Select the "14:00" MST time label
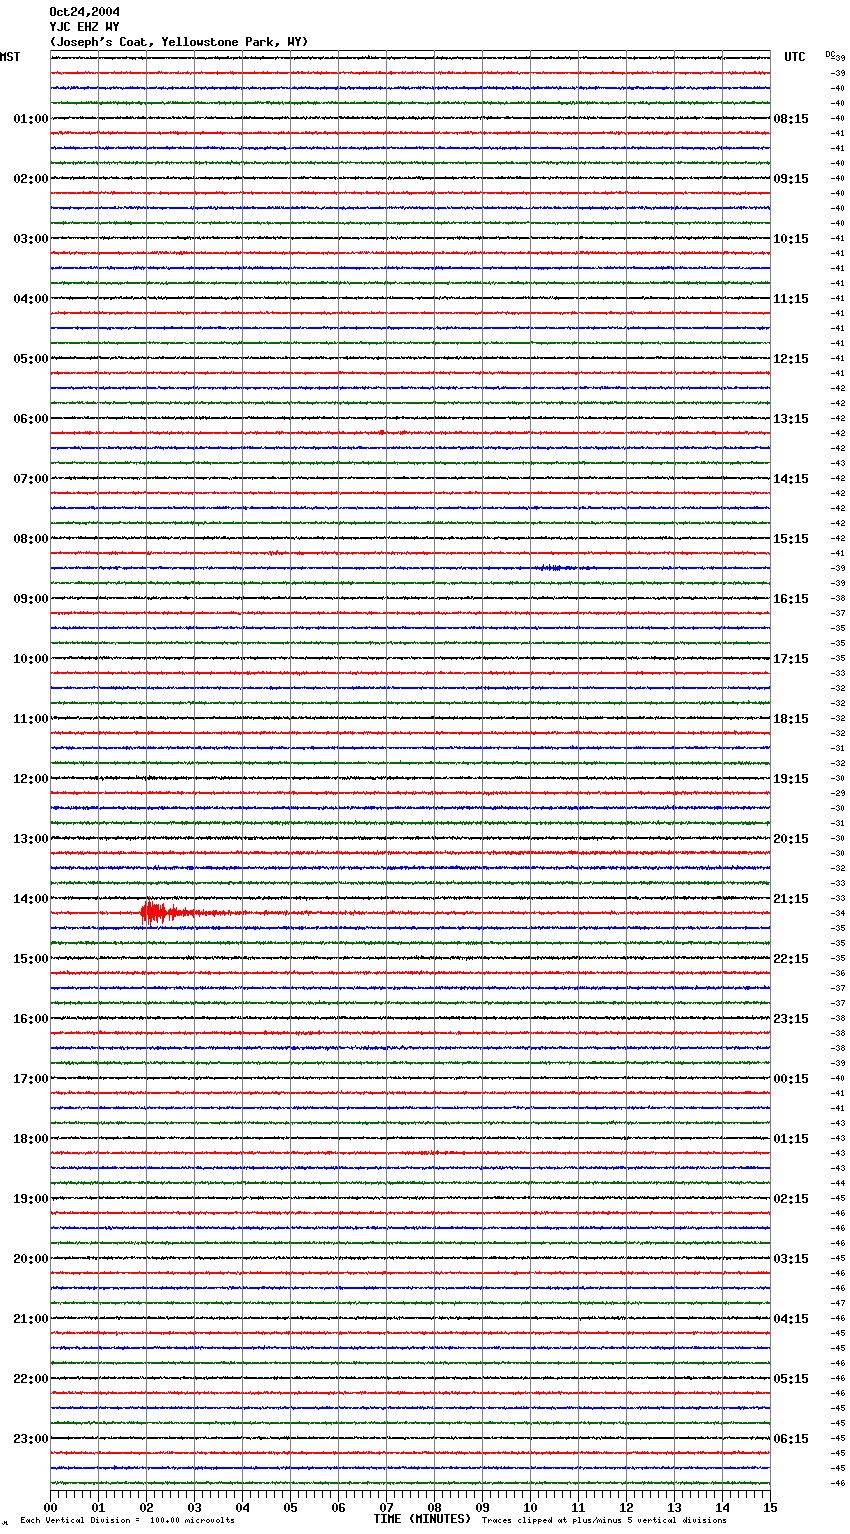Viewport: 850px width, 1534px height. (x=31, y=899)
